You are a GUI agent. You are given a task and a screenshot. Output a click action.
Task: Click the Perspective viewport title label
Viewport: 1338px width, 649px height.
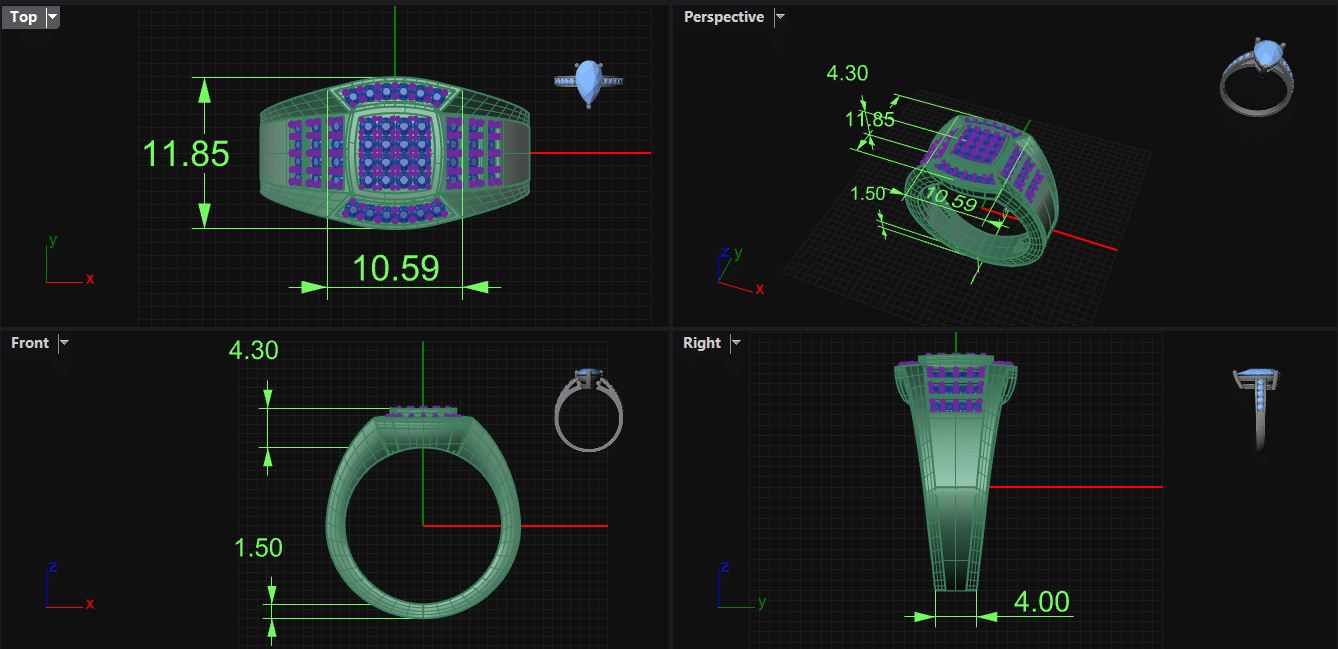click(x=723, y=17)
